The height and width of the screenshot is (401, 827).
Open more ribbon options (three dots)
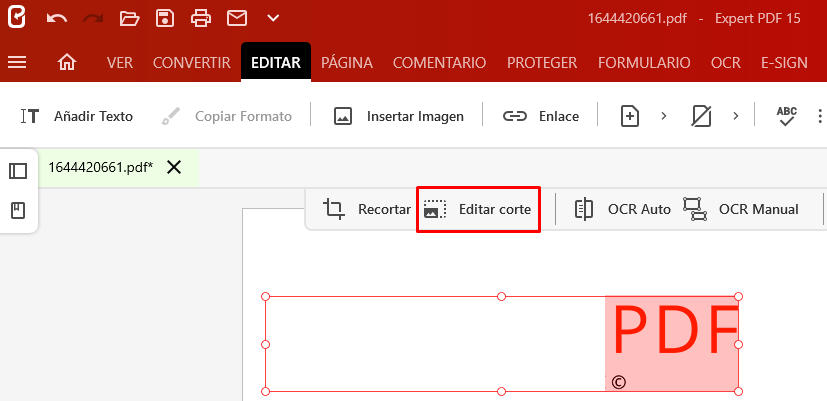pos(820,116)
